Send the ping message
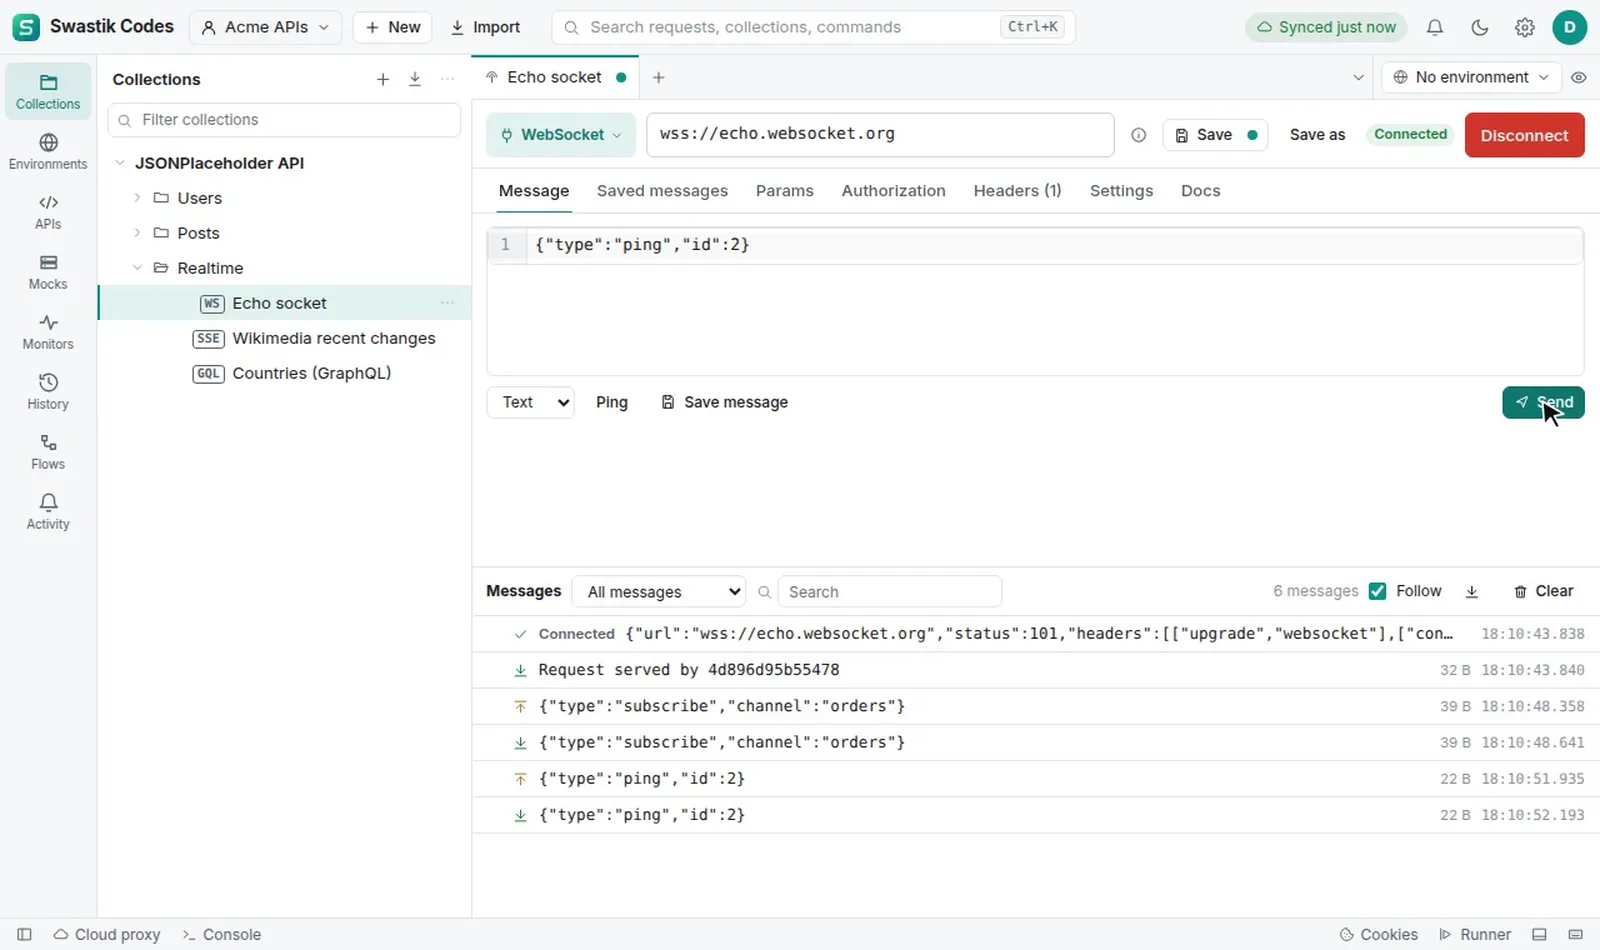 pos(1543,402)
